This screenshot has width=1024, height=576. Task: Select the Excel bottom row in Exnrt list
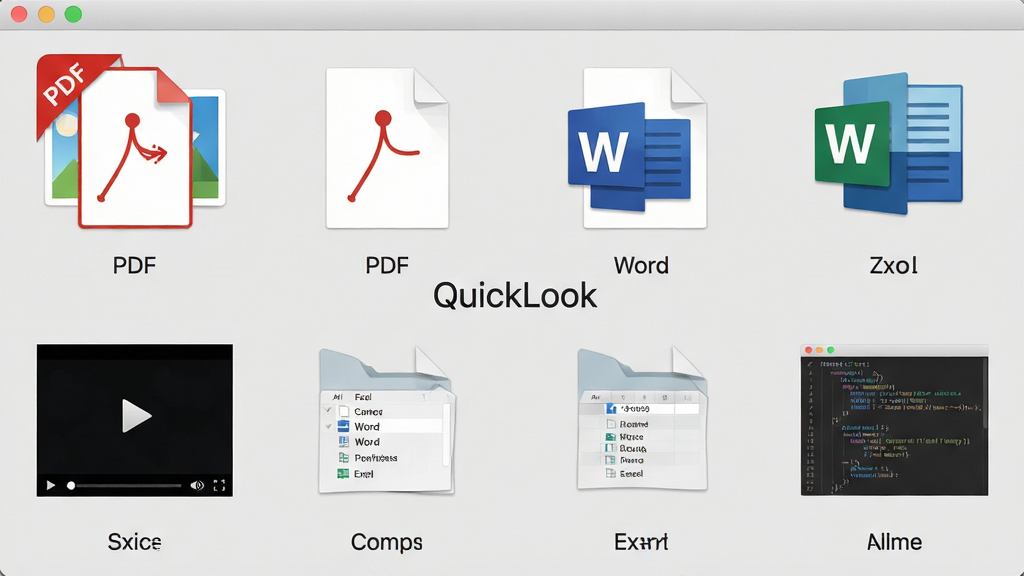click(640, 473)
